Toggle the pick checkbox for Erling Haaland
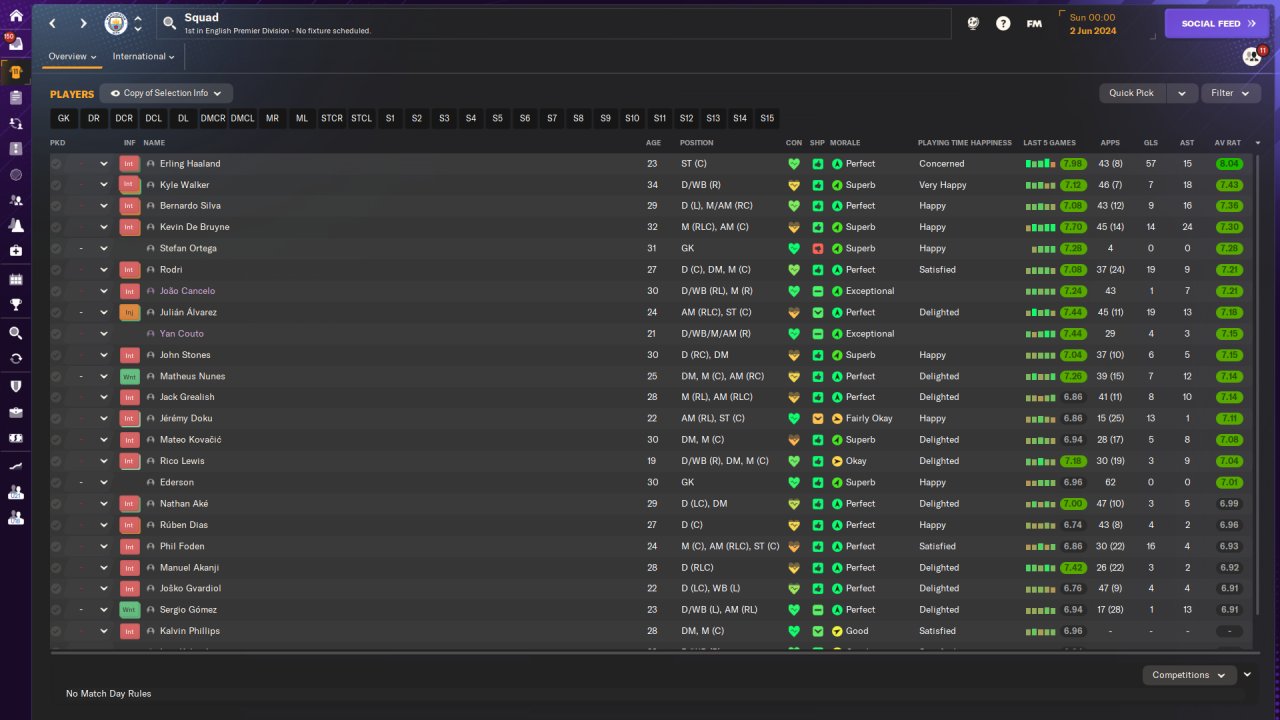The width and height of the screenshot is (1280, 720). (57, 164)
